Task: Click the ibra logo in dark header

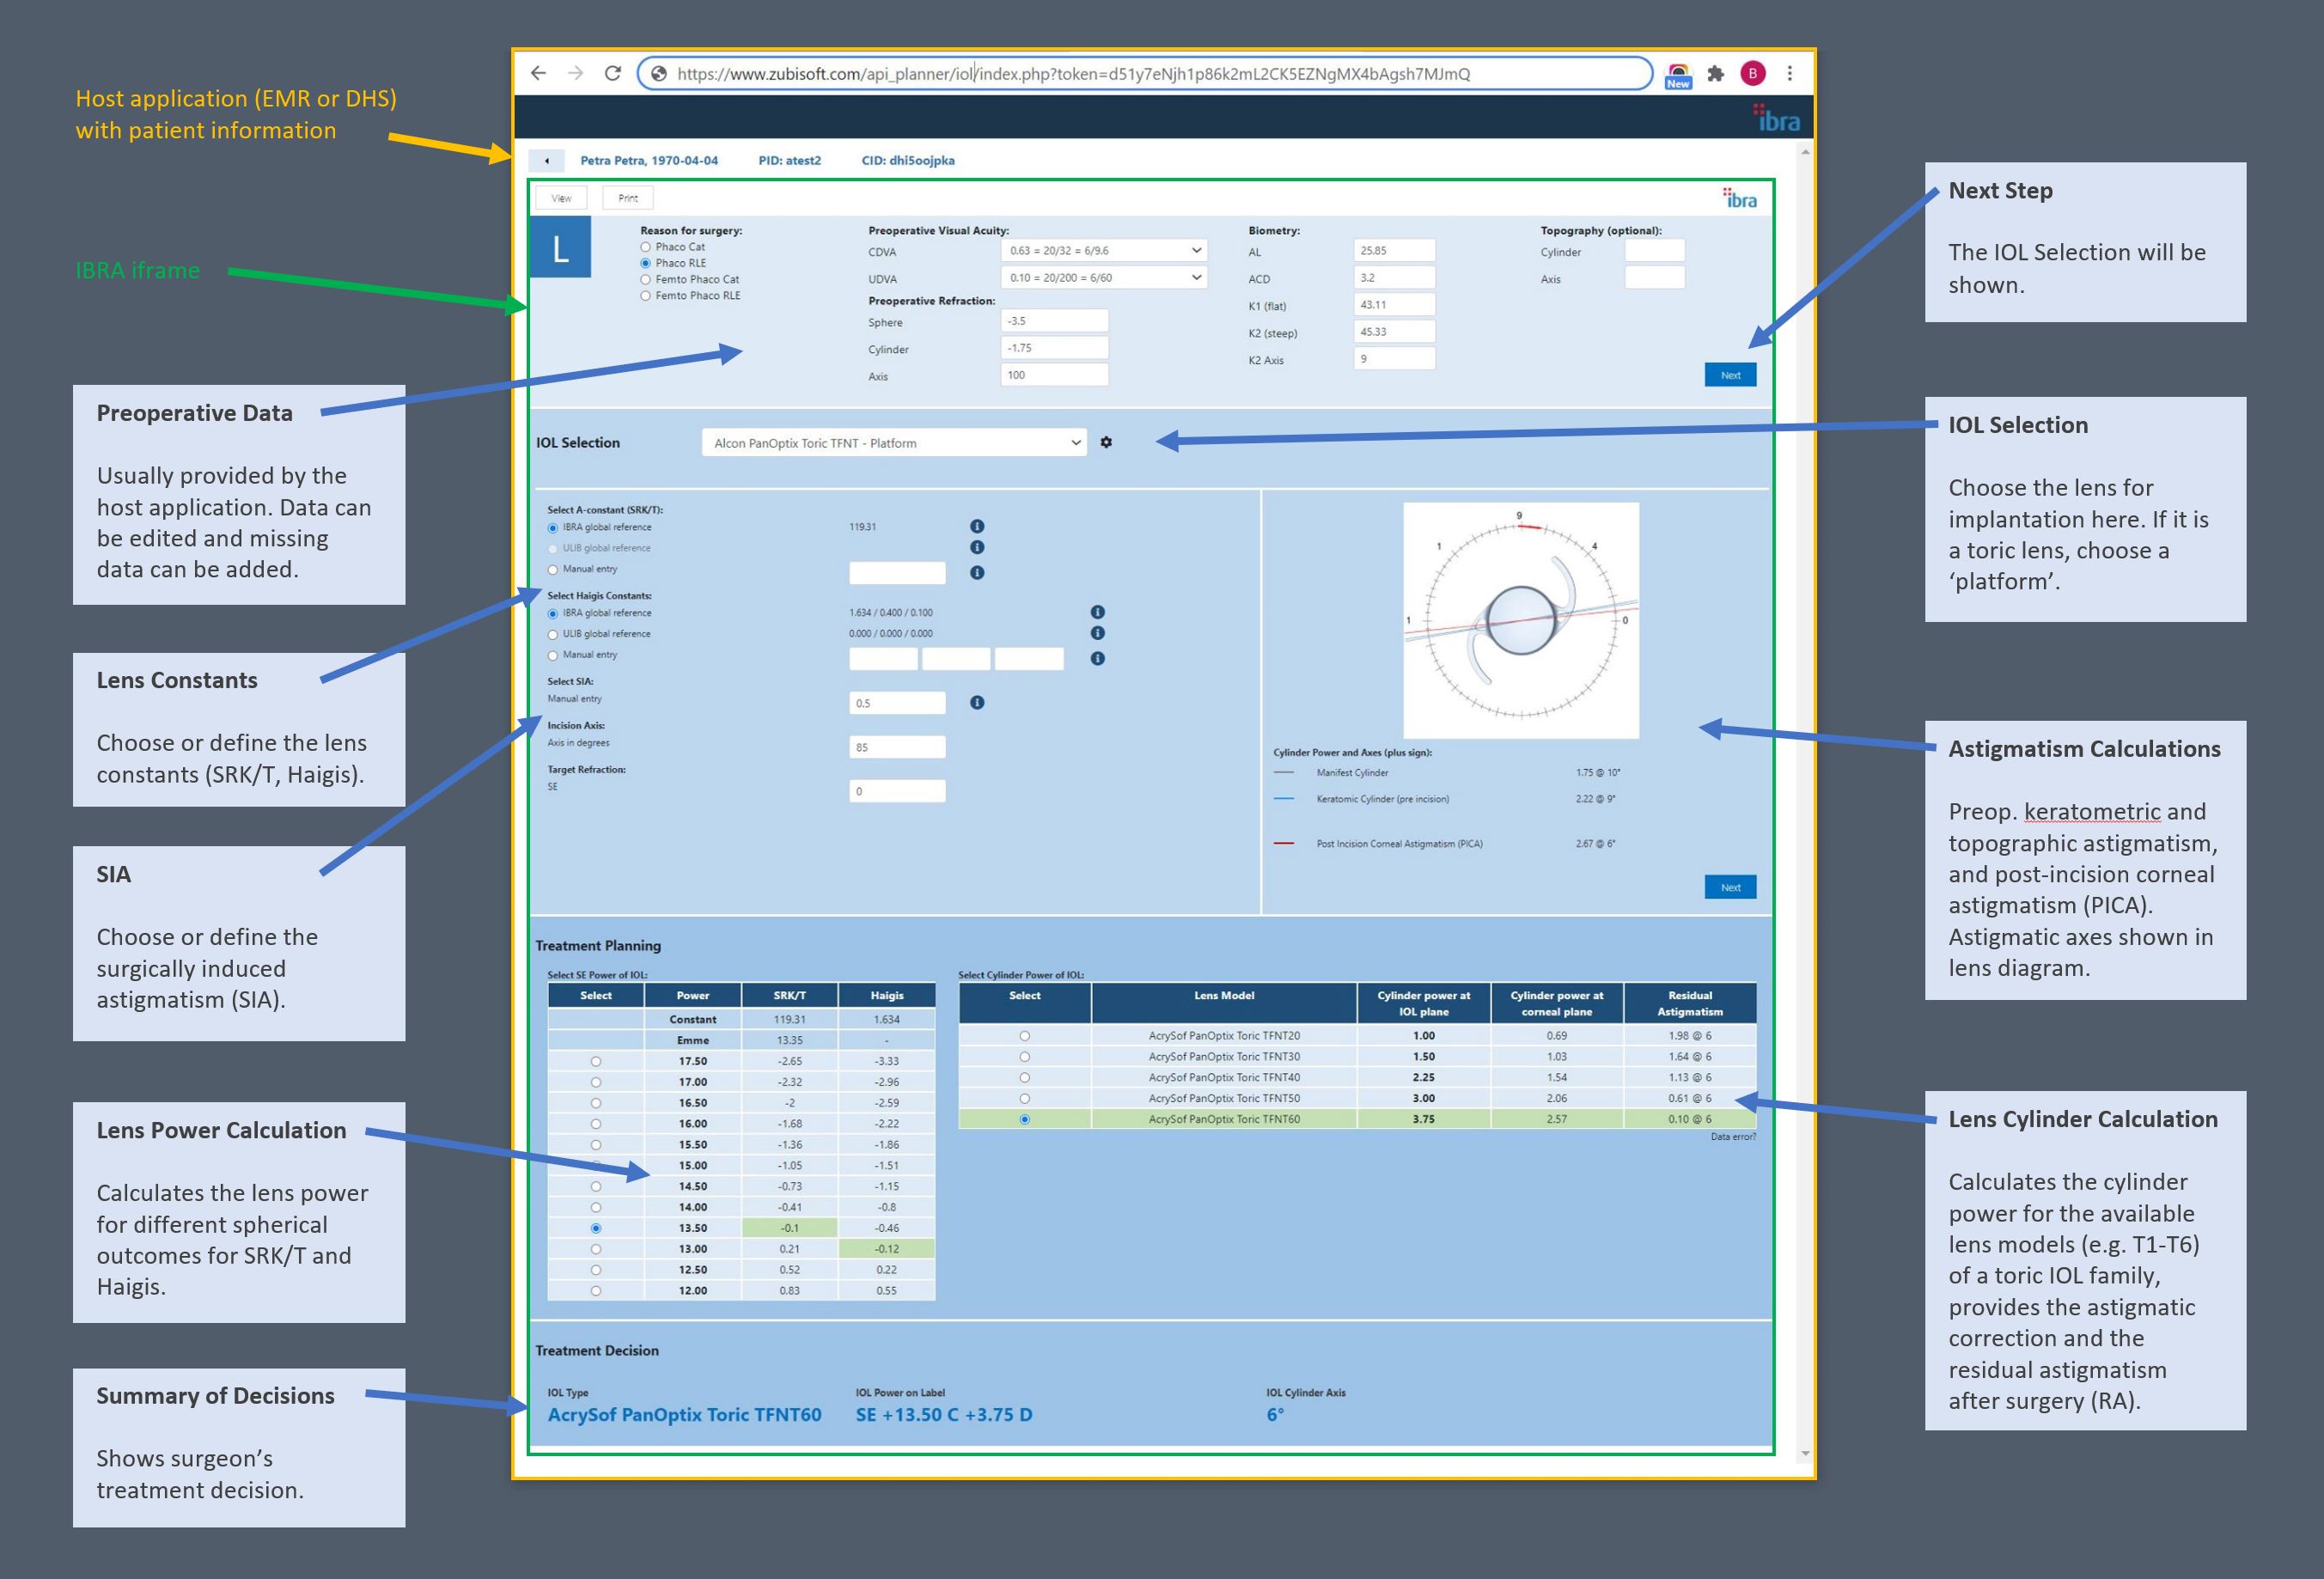Action: (x=1776, y=118)
